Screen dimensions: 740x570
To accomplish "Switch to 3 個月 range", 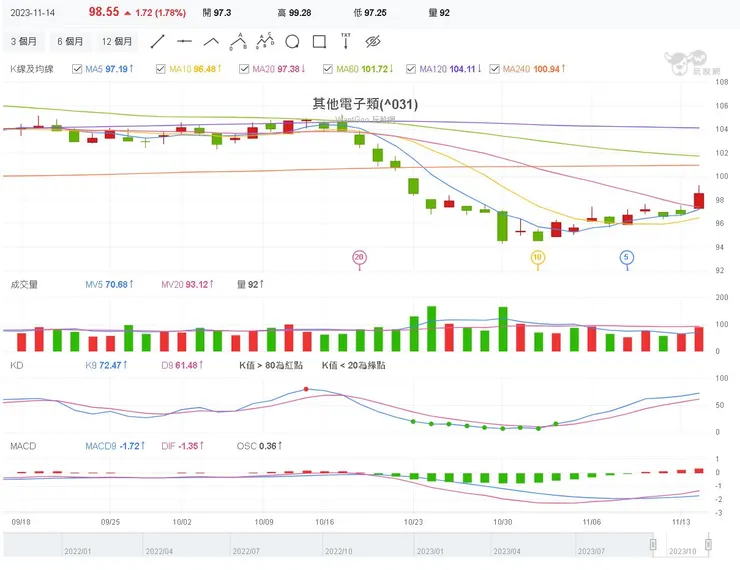I will (x=24, y=42).
